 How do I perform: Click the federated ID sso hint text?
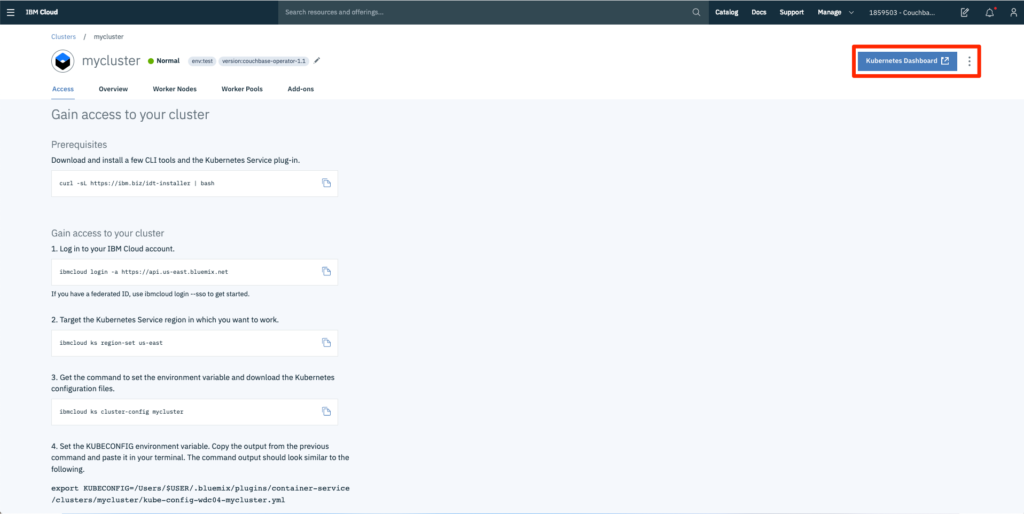(150, 294)
